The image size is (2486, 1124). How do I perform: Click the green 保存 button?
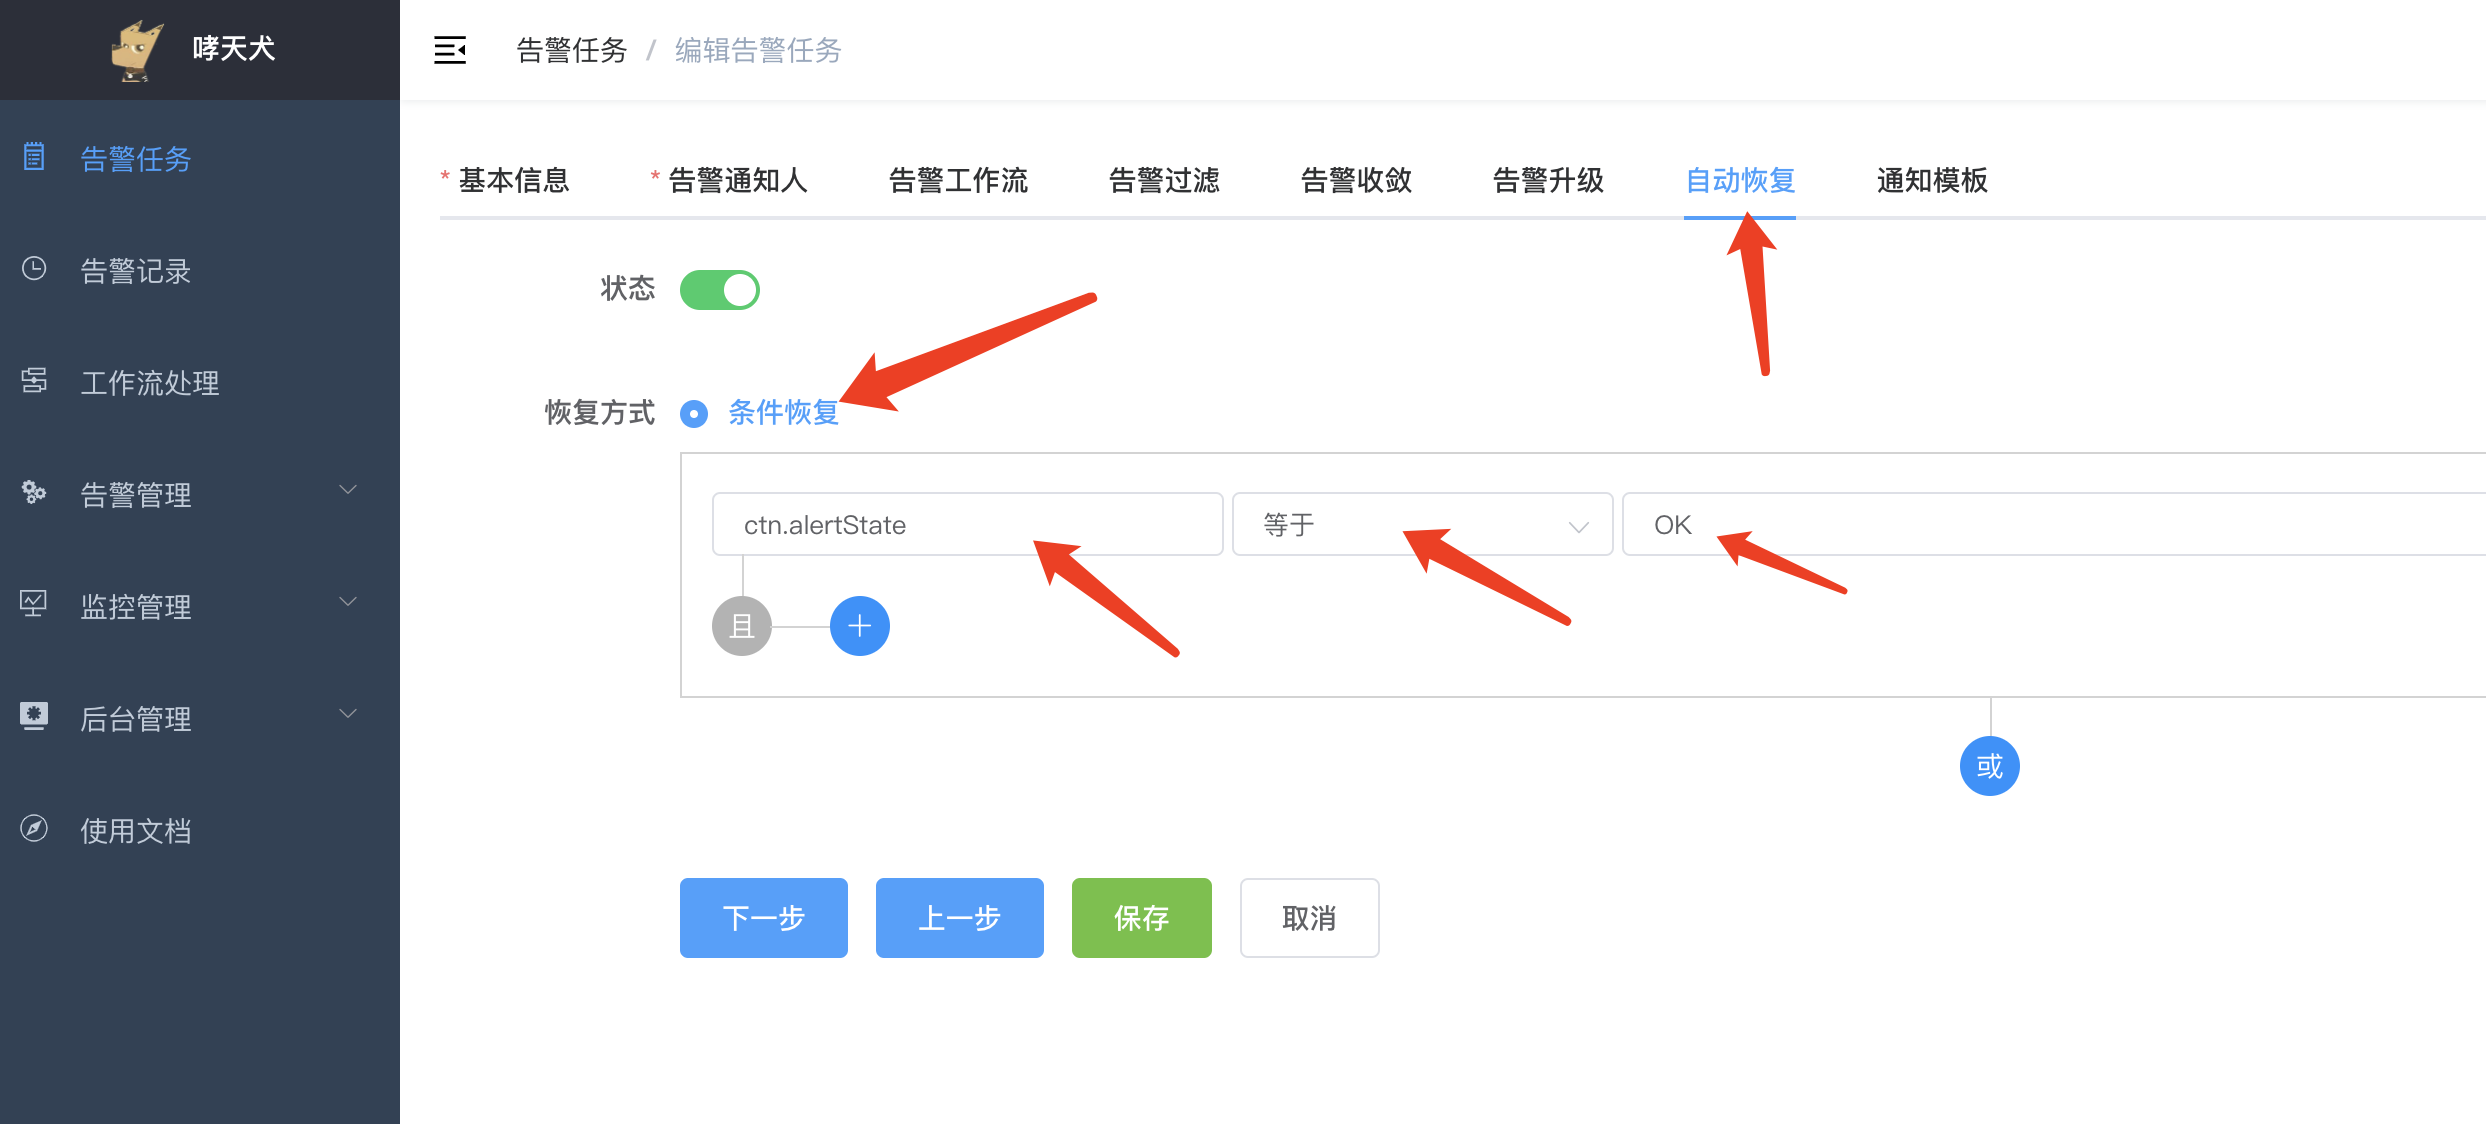coord(1142,918)
